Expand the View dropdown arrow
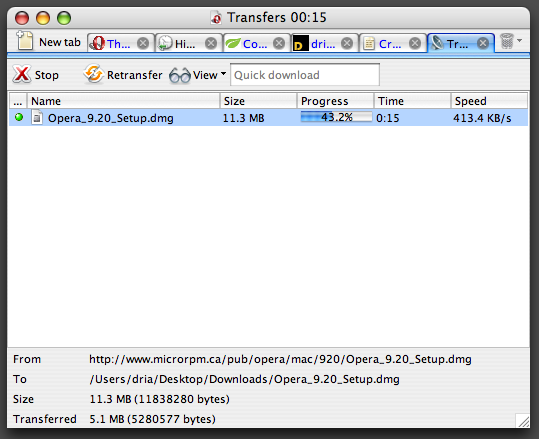This screenshot has width=539, height=439. point(223,74)
